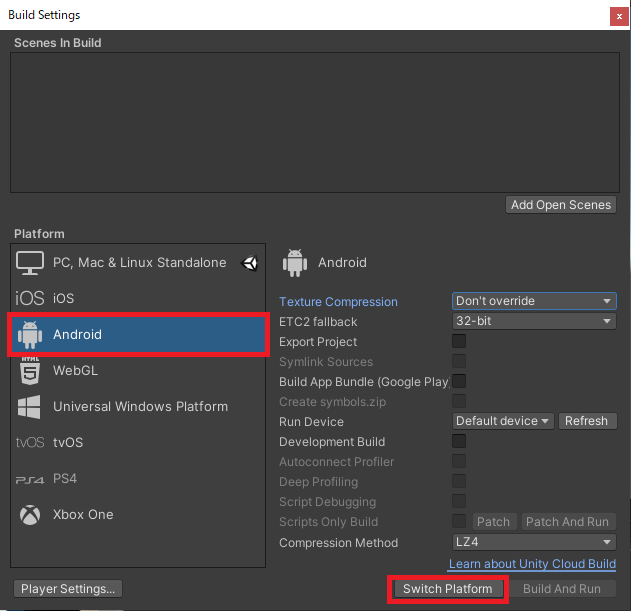Toggle the Create symbols.zip checkbox
Screen dimensions: 631x611
459,401
